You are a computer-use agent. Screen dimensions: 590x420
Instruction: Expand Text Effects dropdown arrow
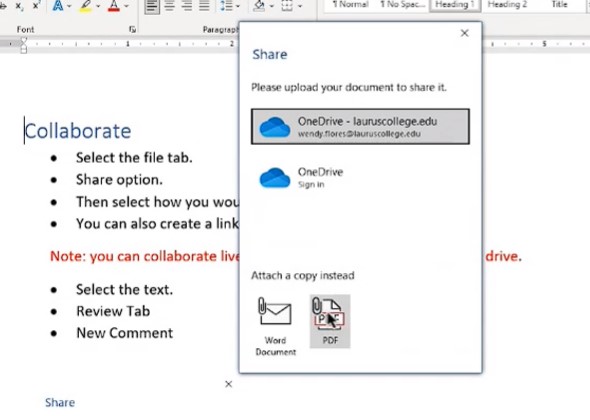[69, 6]
